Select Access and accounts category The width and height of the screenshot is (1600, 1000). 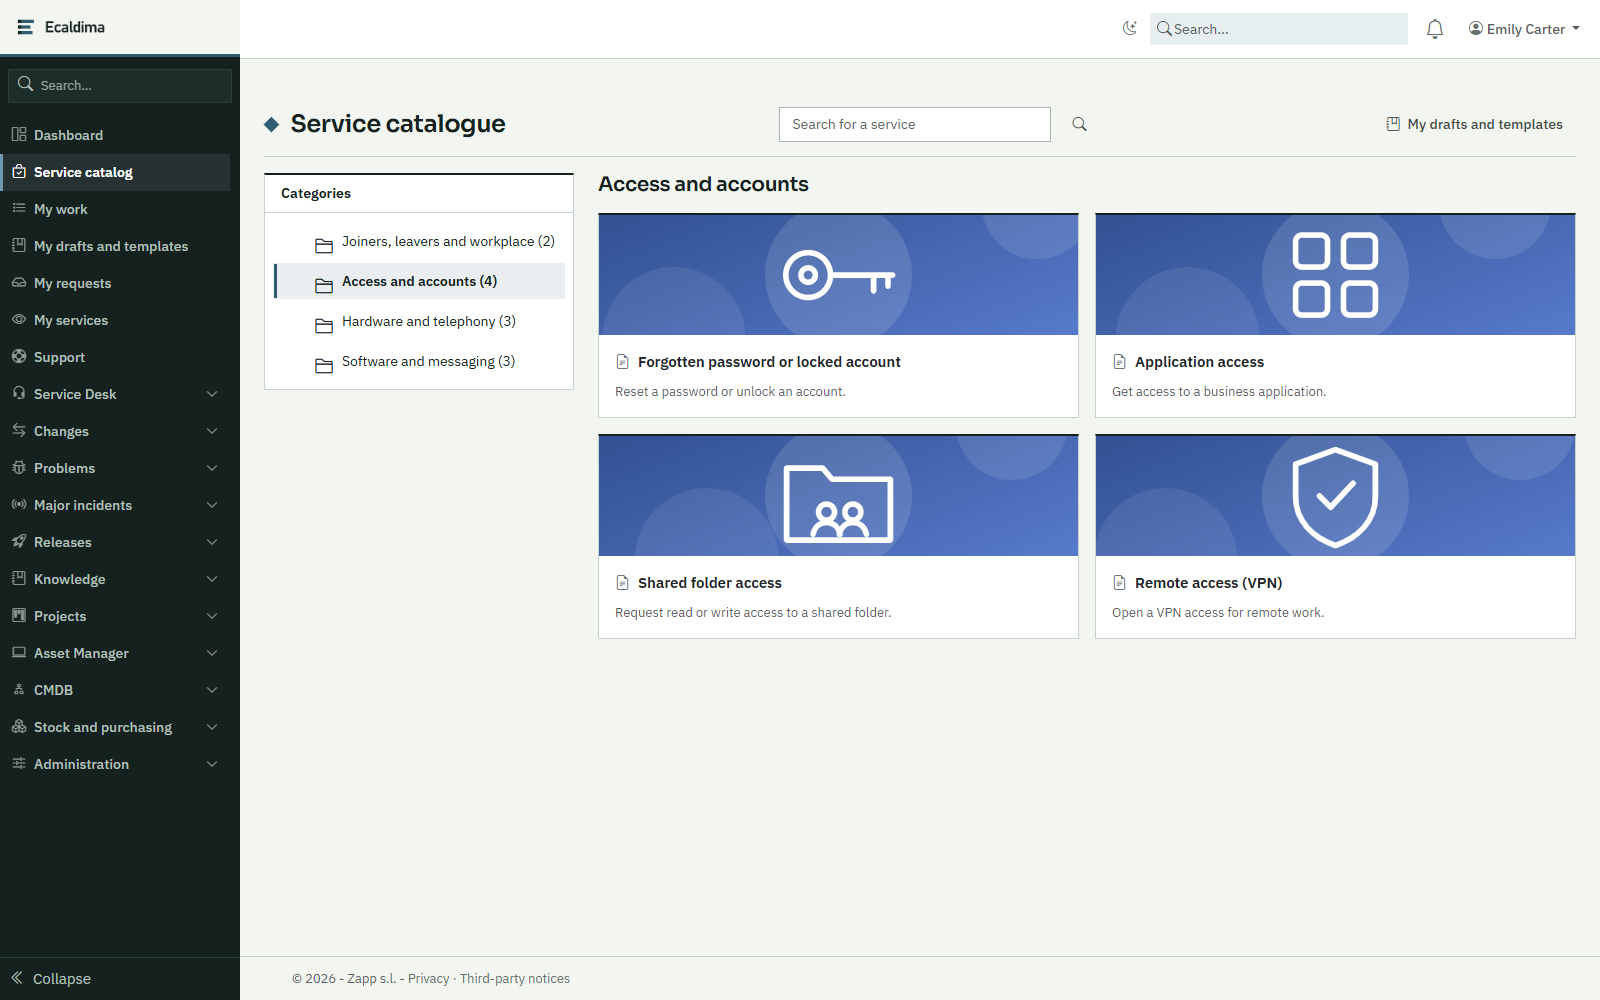pos(419,281)
